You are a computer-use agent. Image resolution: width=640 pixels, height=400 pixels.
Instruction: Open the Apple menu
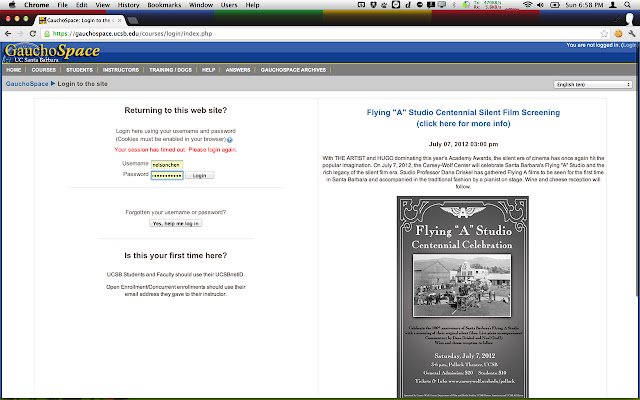[12, 5]
